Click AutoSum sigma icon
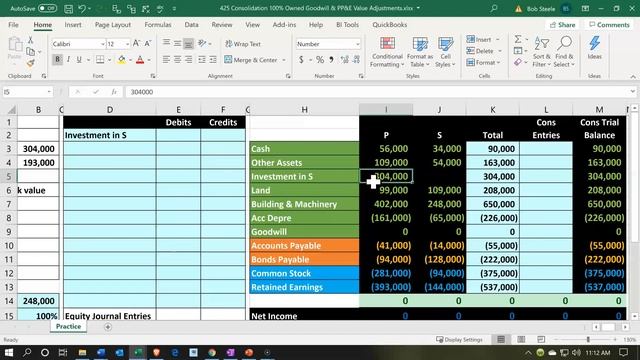This screenshot has height=360, width=640. point(518,39)
